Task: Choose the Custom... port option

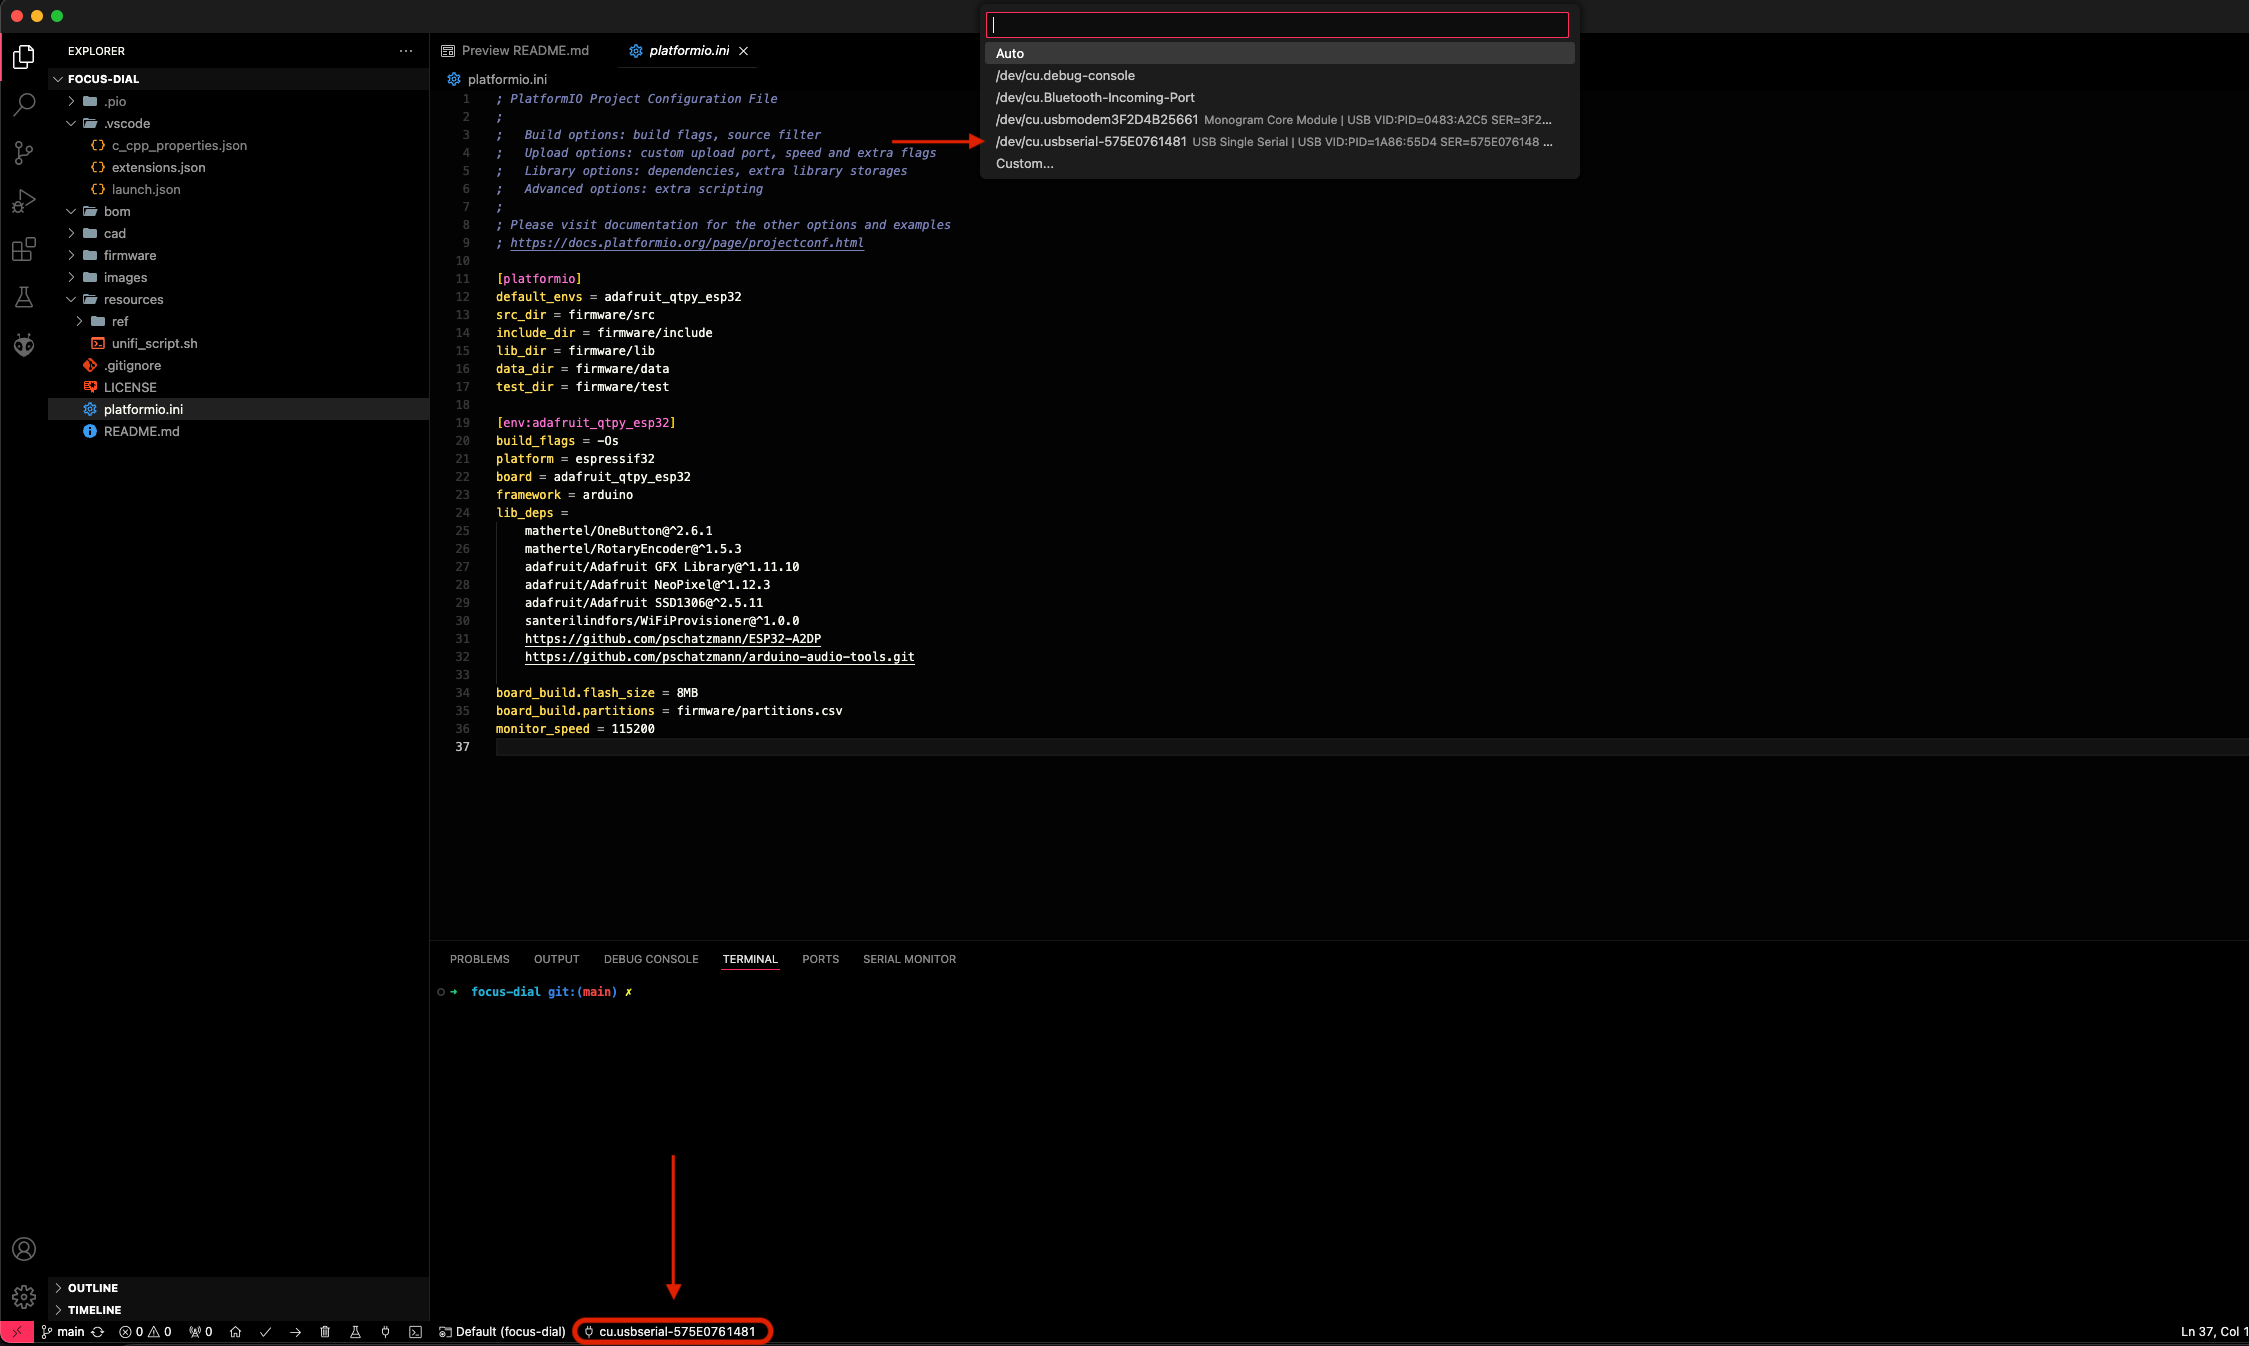Action: click(x=1024, y=164)
